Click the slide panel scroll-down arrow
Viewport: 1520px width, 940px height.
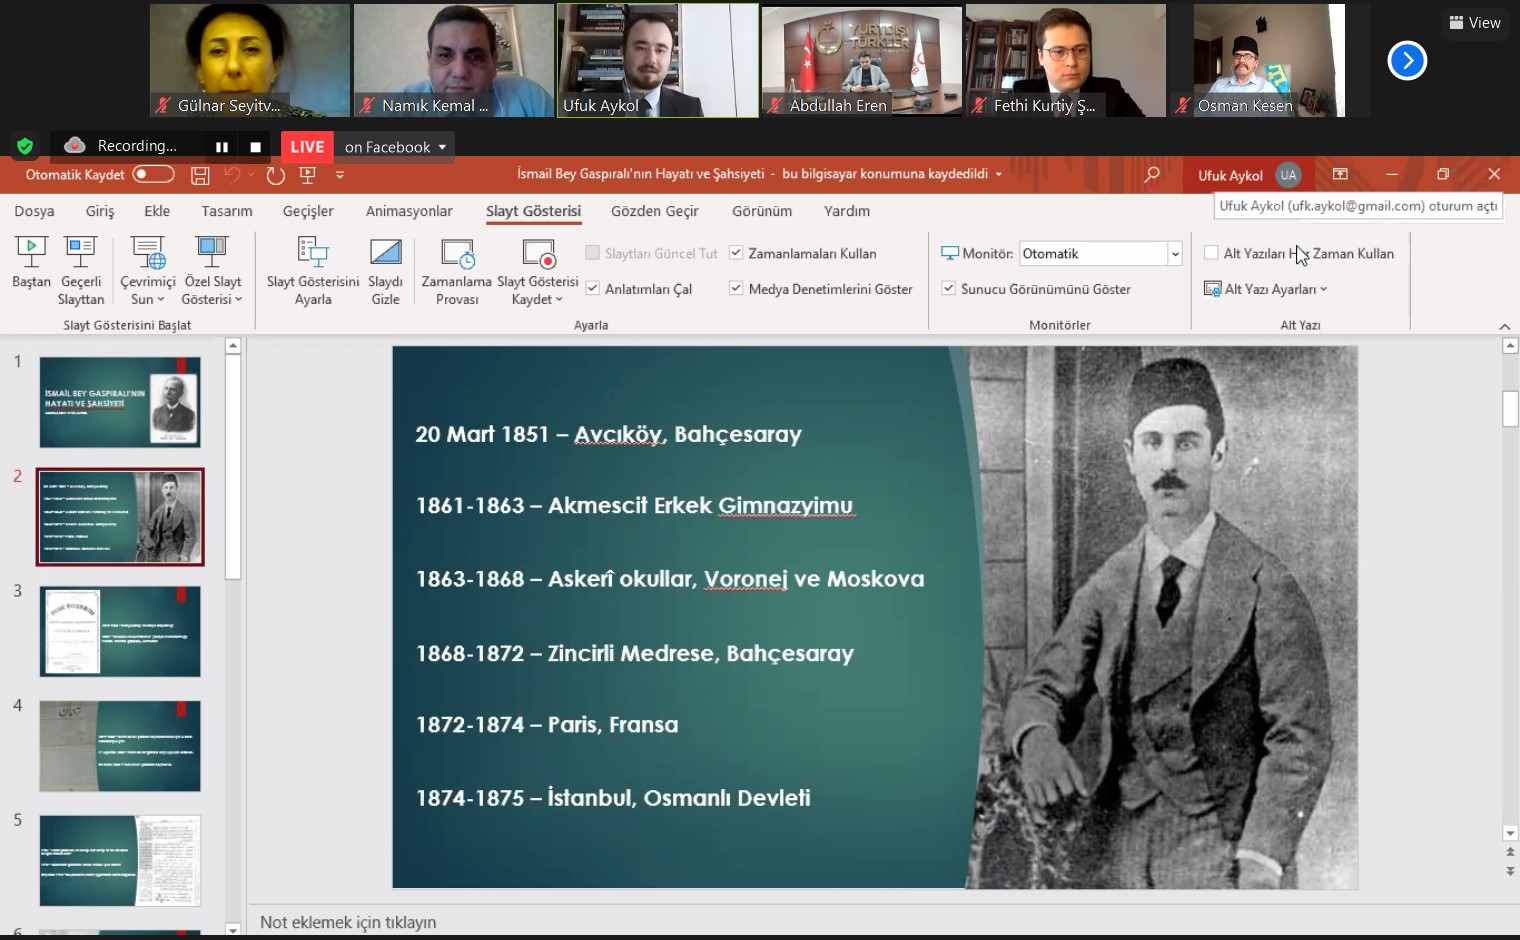pyautogui.click(x=233, y=929)
